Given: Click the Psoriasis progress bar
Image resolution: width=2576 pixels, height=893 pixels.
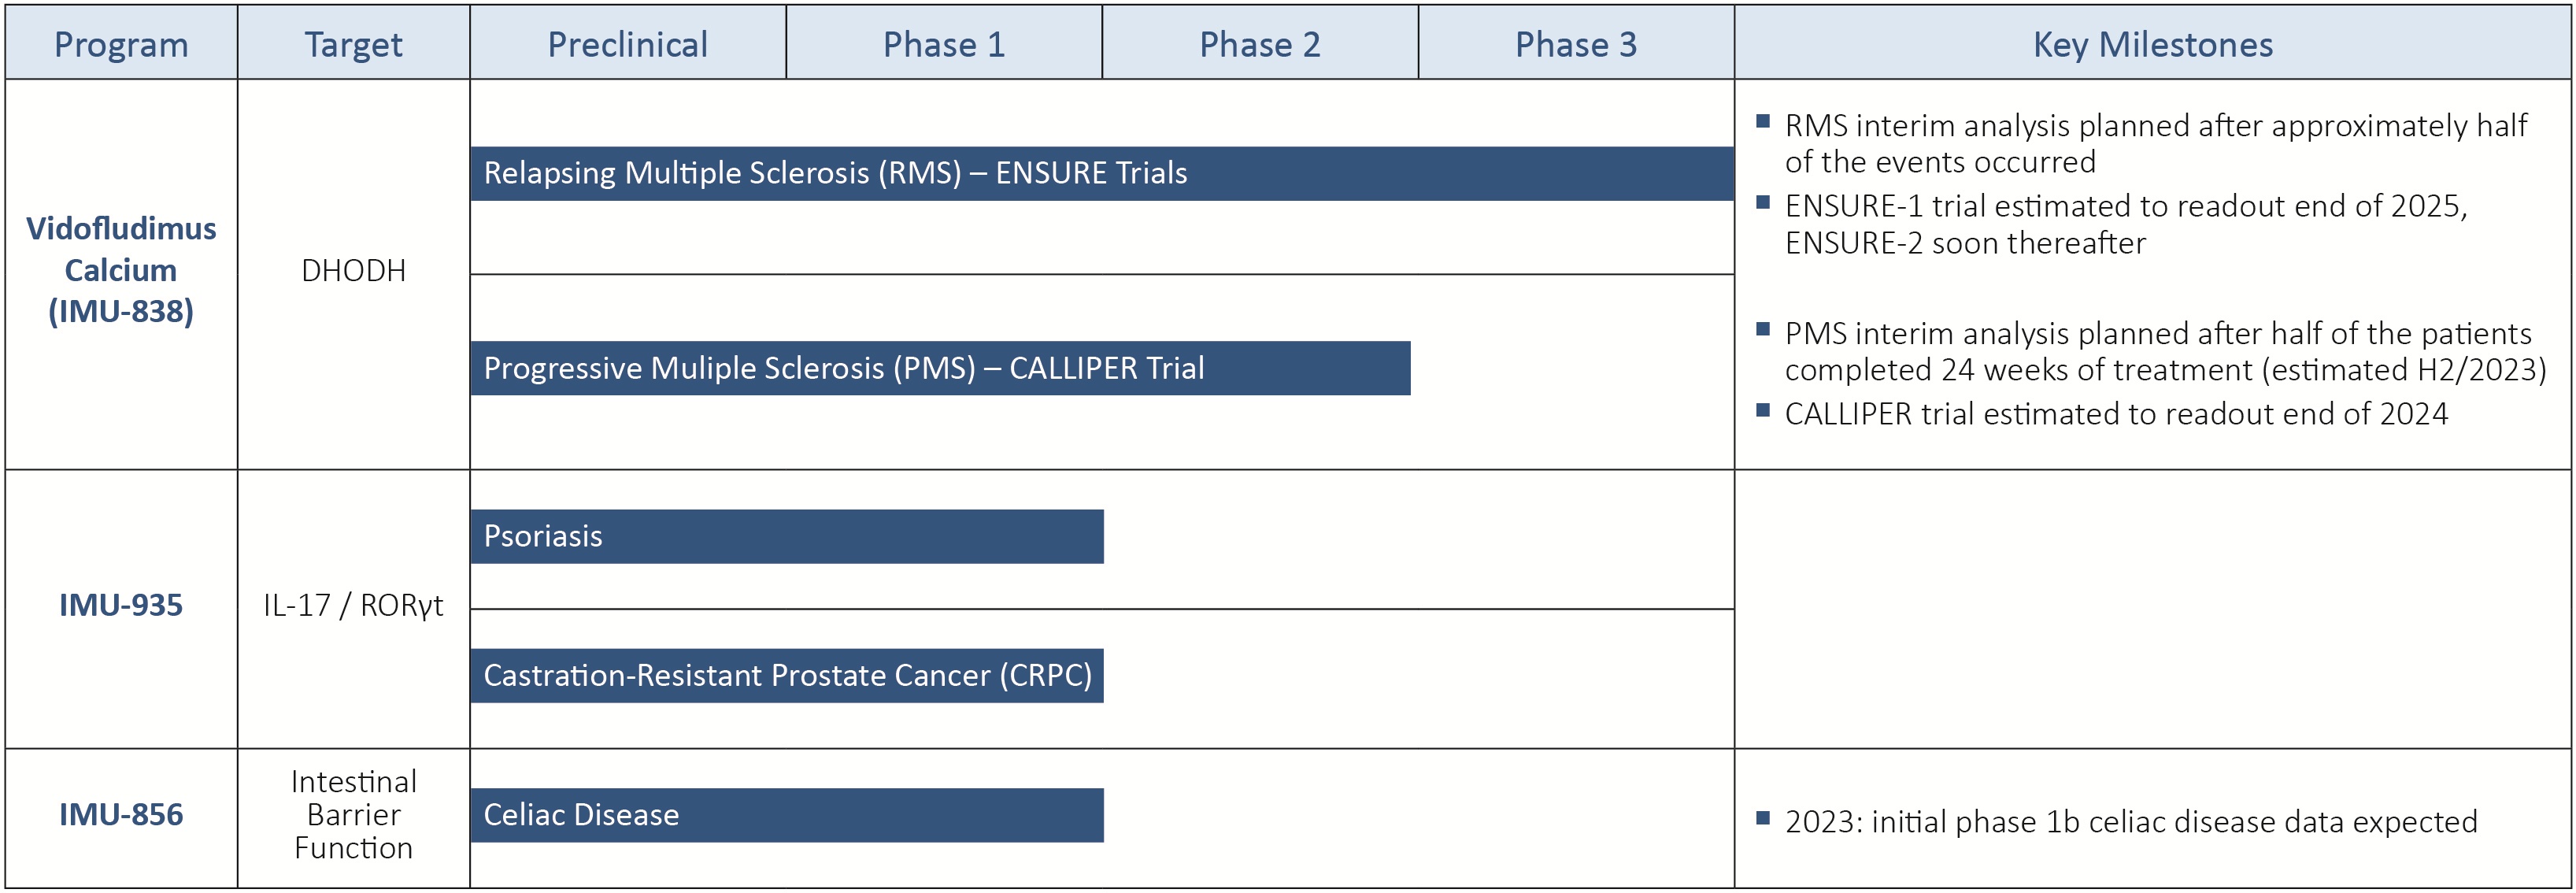Looking at the screenshot, I should (x=787, y=537).
